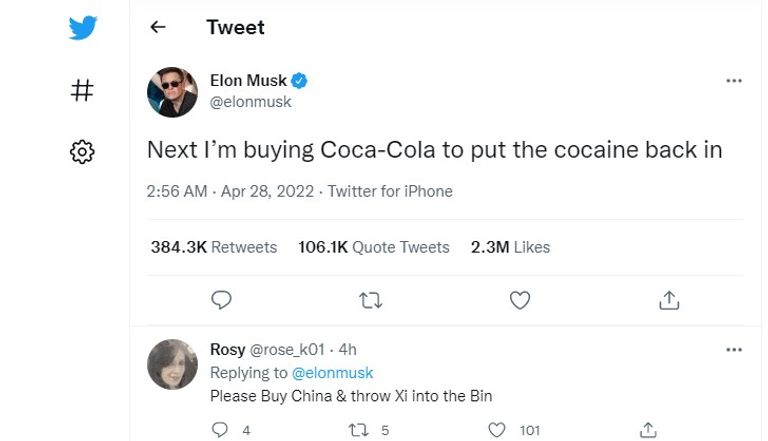Screen dimensions: 768x441
Task: Retweet the Coca-Cola tweet
Action: click(371, 299)
